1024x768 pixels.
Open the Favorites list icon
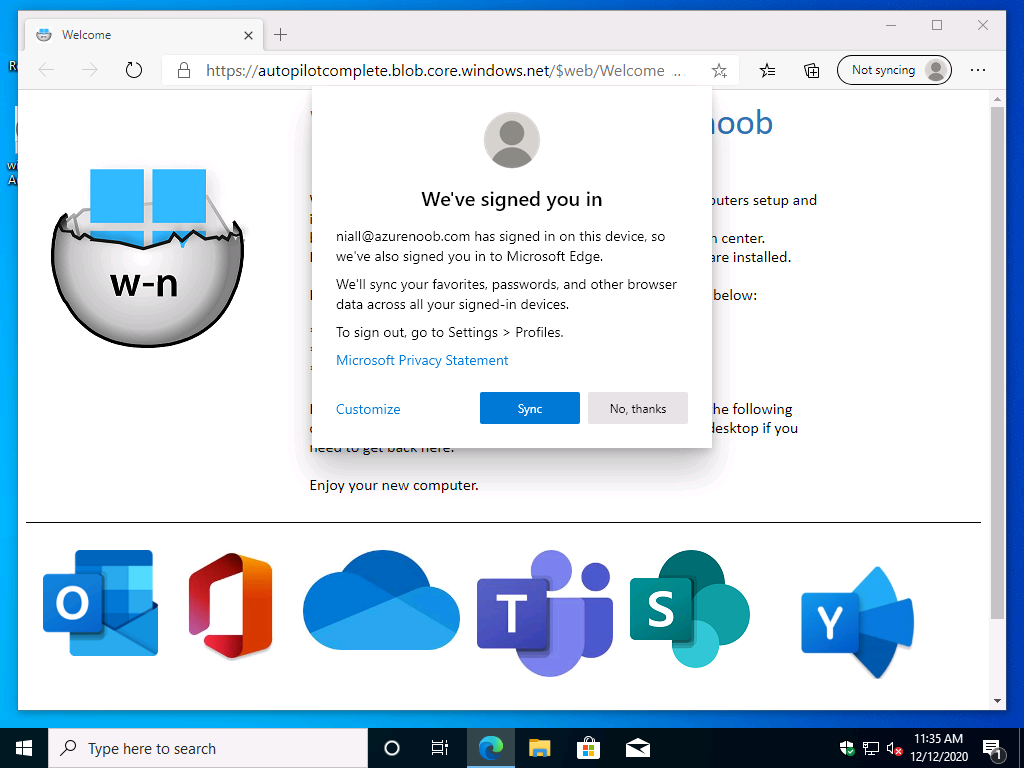pyautogui.click(x=767, y=70)
